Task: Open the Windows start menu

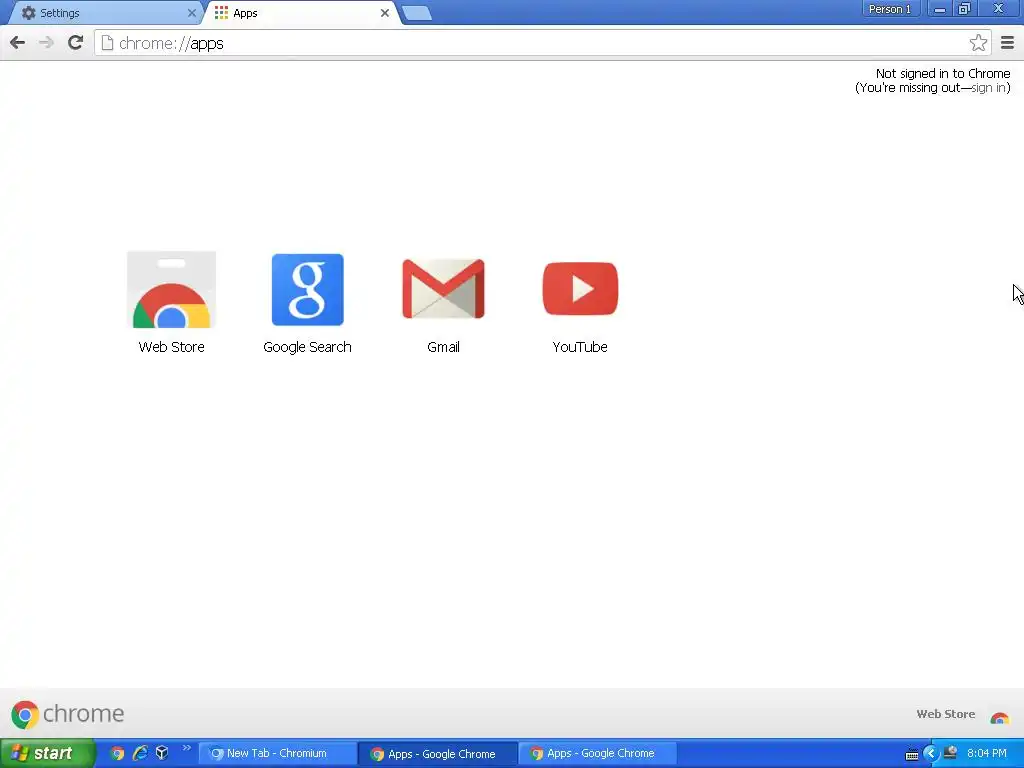Action: [46, 753]
